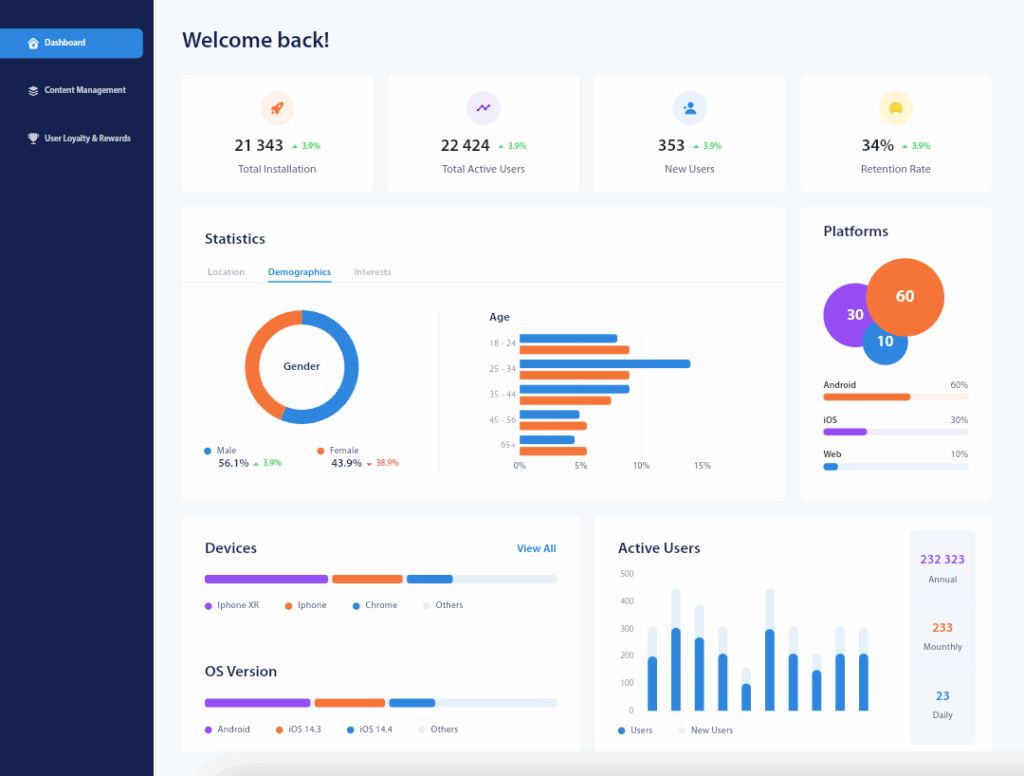
Task: Click the green arrow beside 353
Action: click(696, 146)
